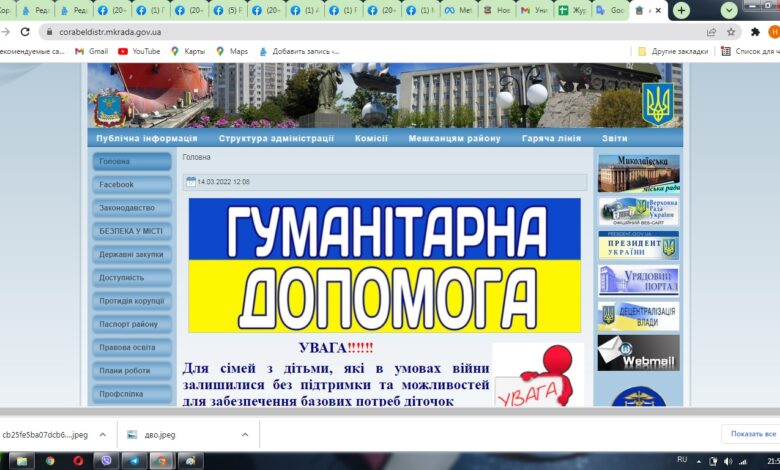Click the Президент України banner

[x=639, y=245]
